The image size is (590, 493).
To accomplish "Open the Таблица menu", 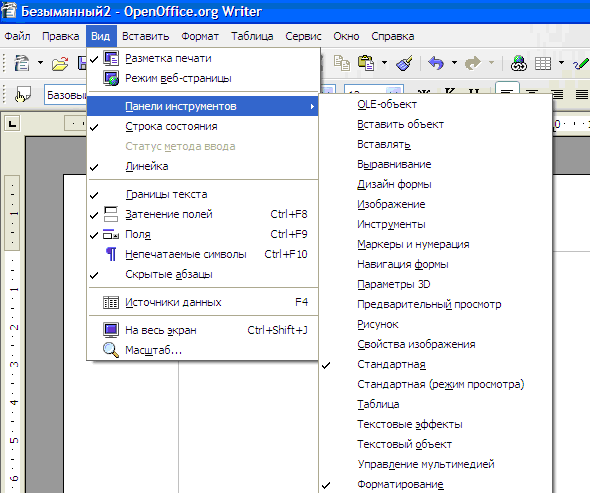I will 252,36.
